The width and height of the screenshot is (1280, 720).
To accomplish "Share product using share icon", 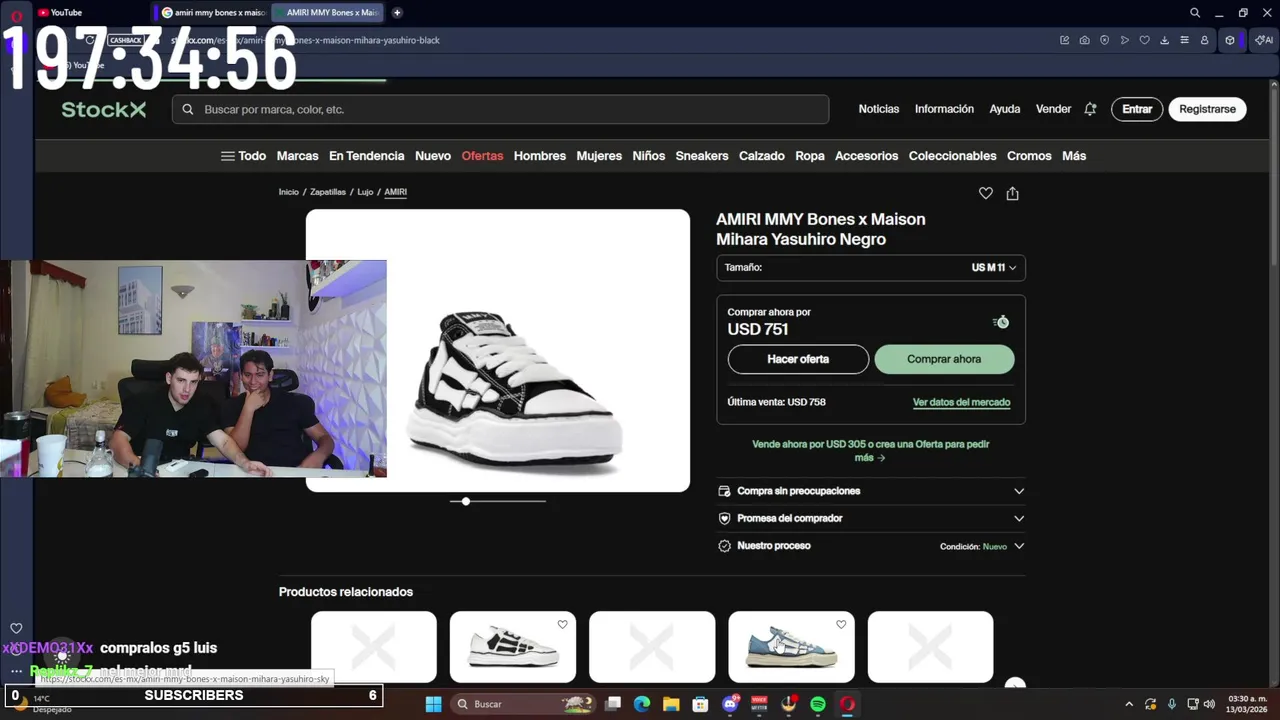I will point(1012,193).
